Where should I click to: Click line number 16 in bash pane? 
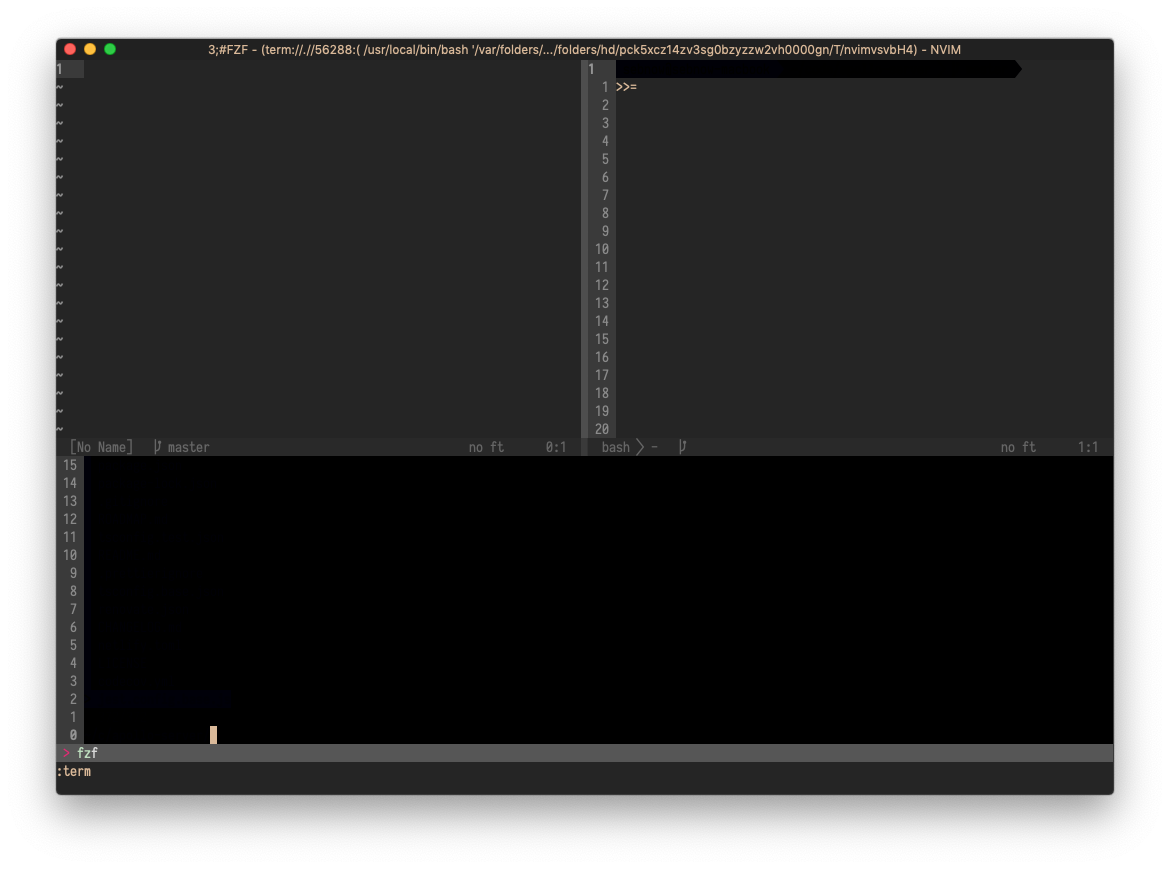pyautogui.click(x=602, y=357)
